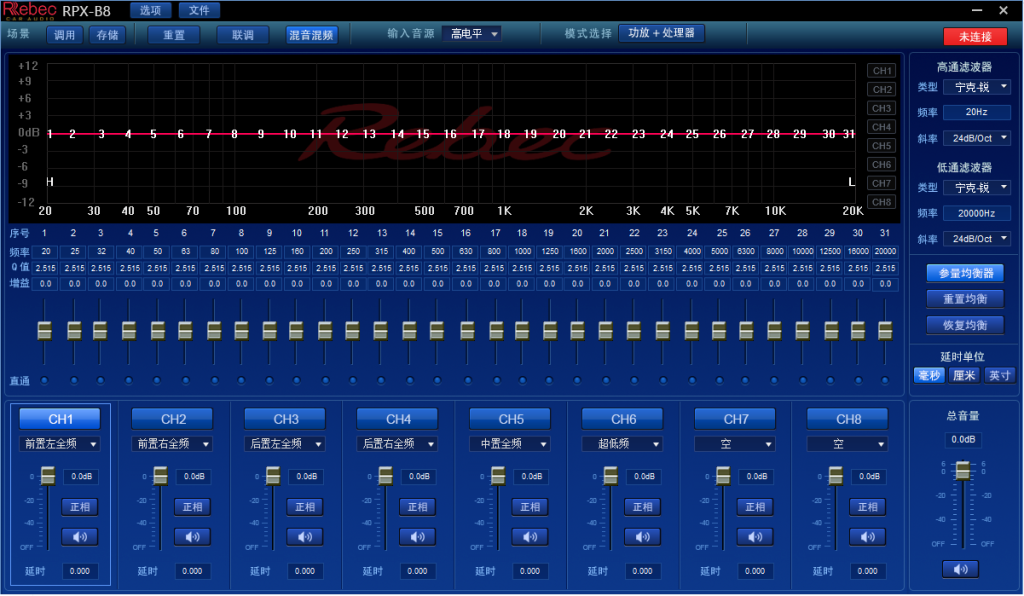Open the 文件 menu
This screenshot has width=1024, height=596.
coord(199,10)
